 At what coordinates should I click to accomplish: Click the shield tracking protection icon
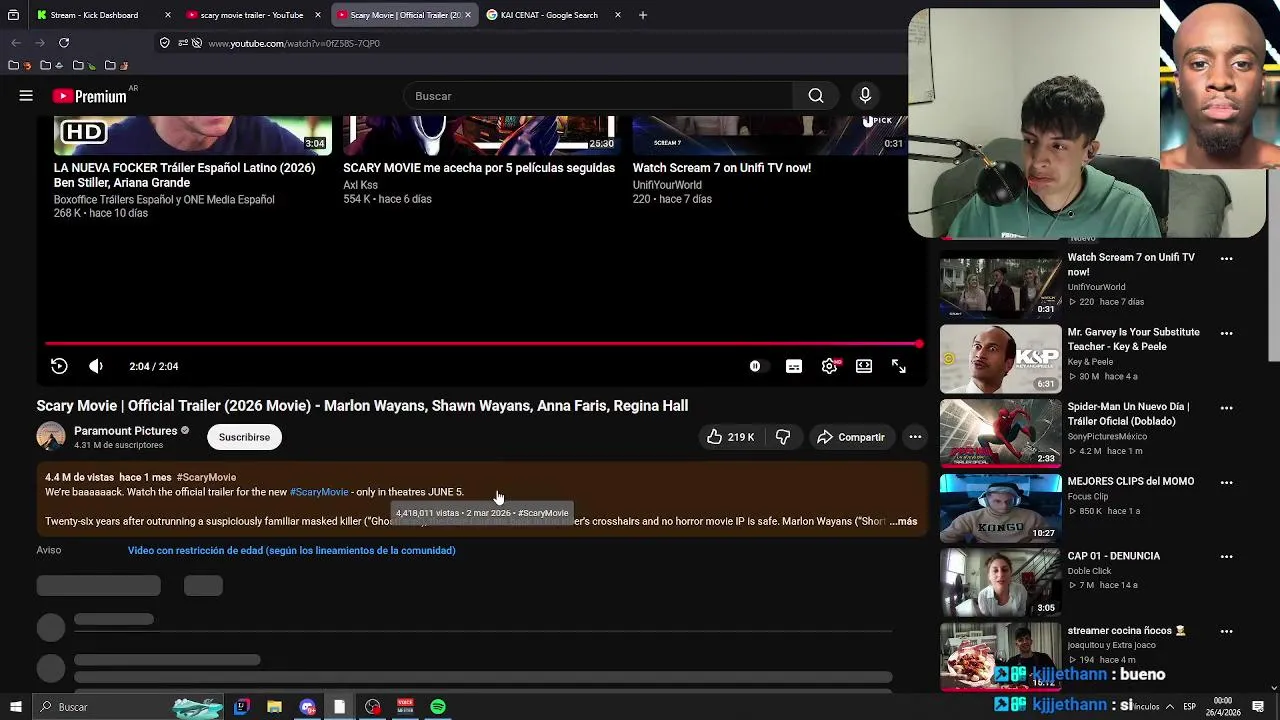click(164, 43)
